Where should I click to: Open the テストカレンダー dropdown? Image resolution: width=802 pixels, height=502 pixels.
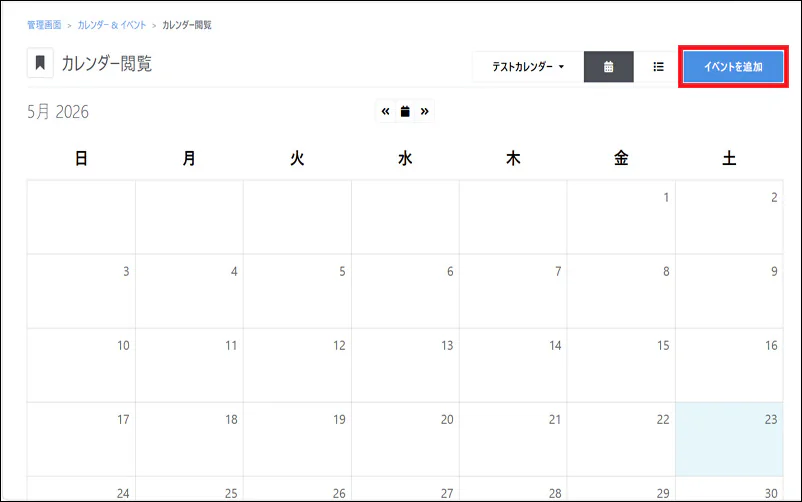click(528, 67)
